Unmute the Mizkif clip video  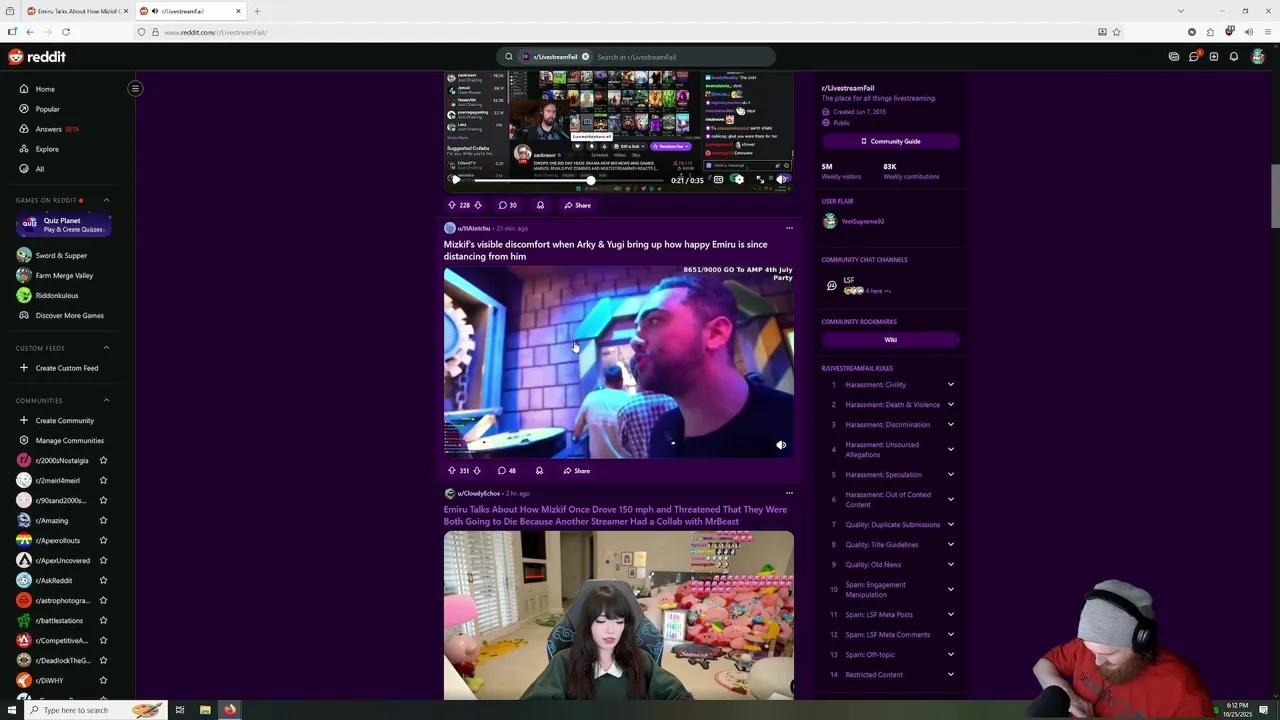pyautogui.click(x=781, y=445)
